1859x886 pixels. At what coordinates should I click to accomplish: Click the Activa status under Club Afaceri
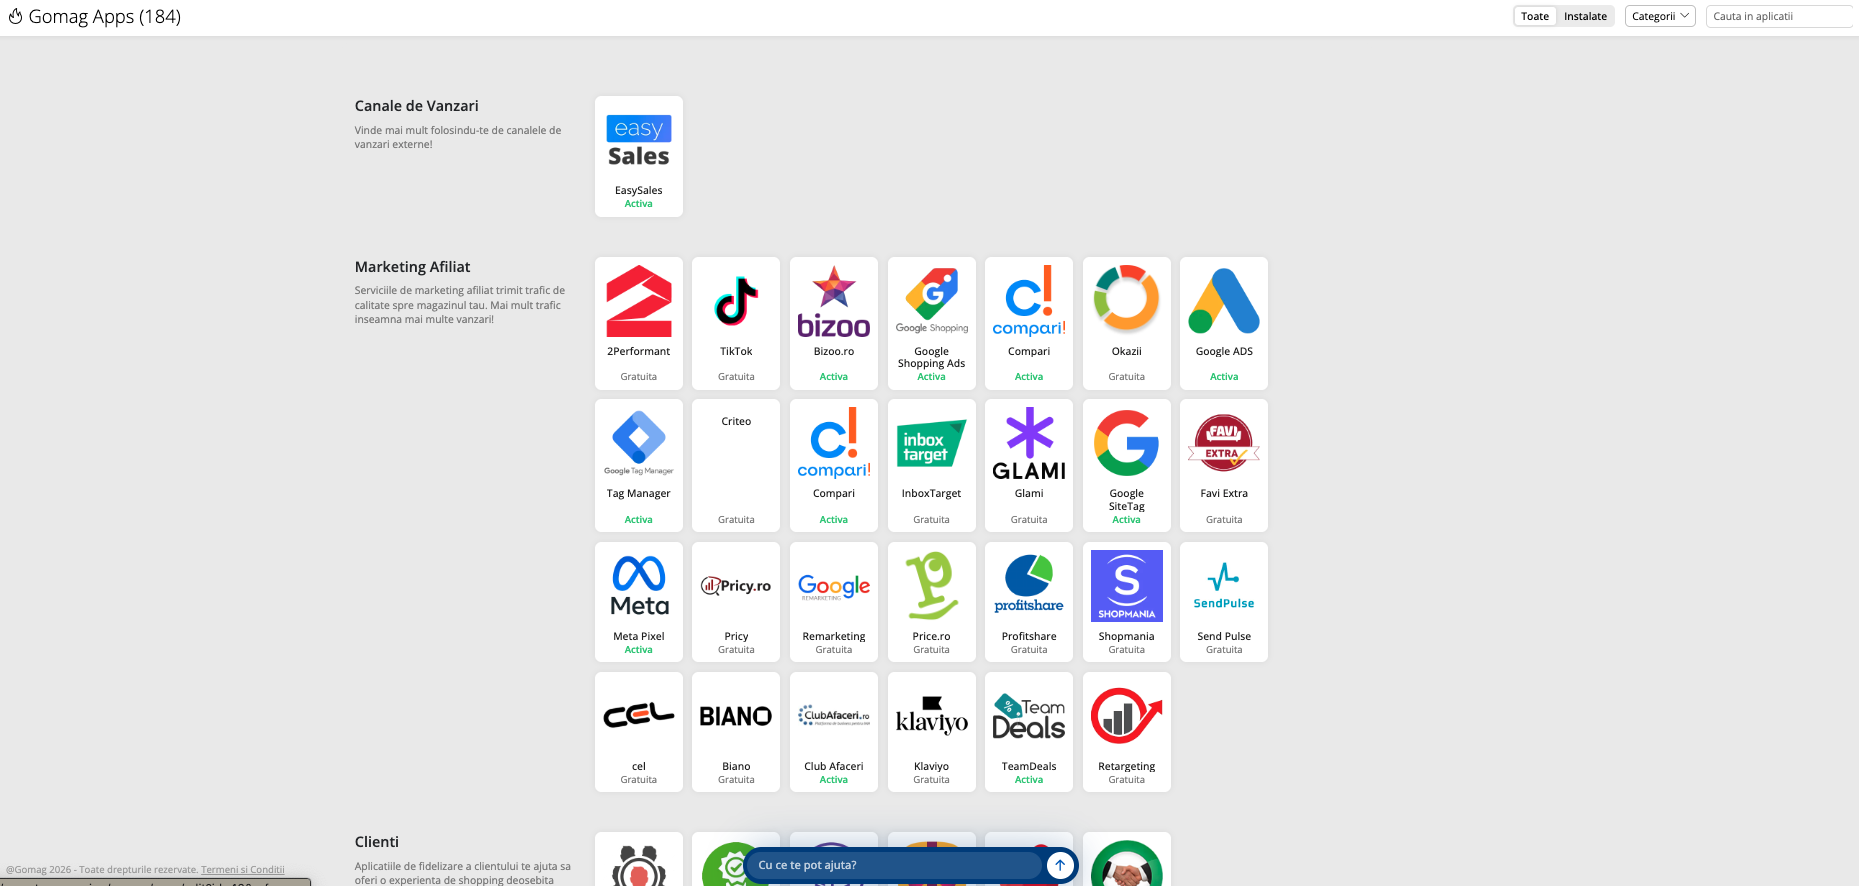[x=833, y=780]
